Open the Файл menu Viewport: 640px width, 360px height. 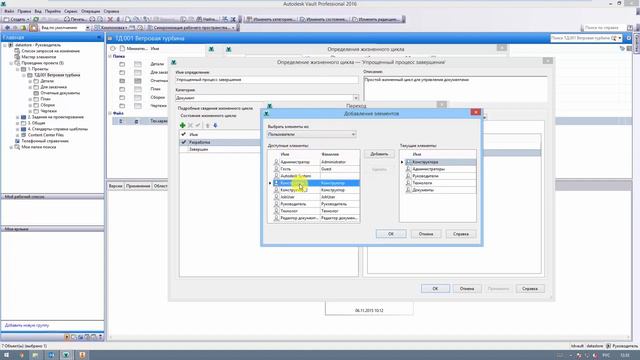[x=9, y=11]
